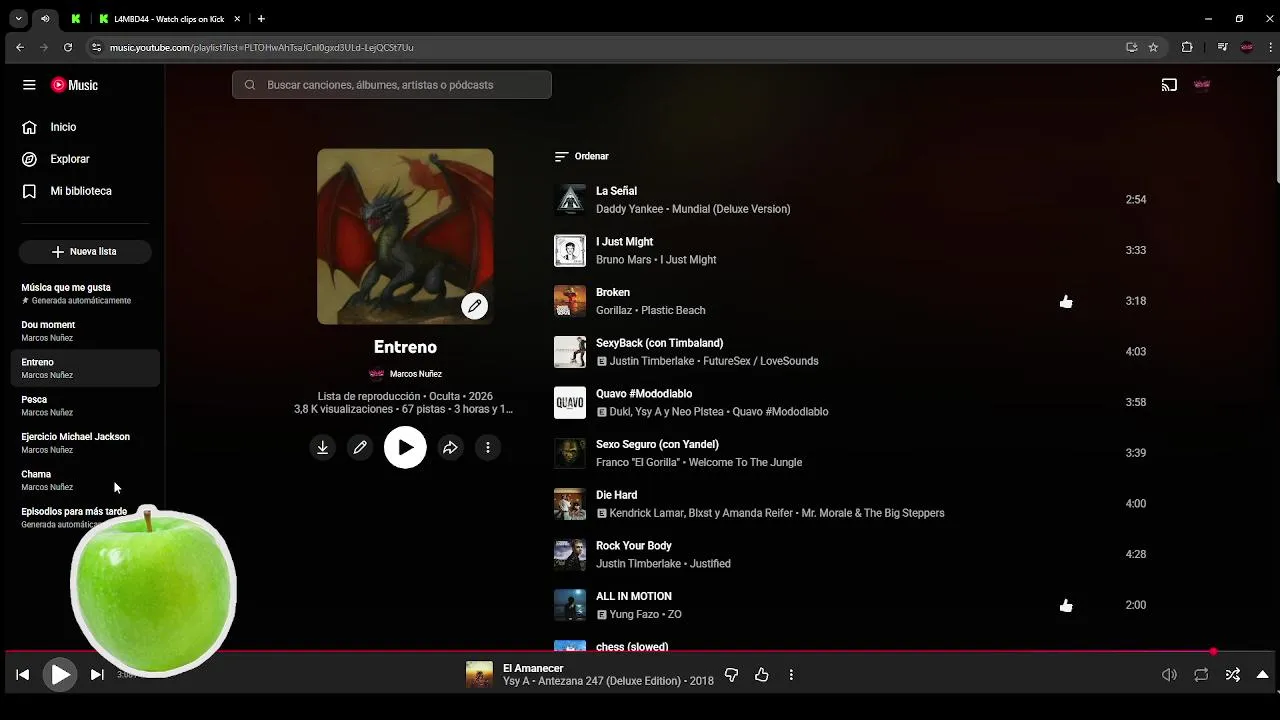Screen dimensions: 1280x720
Task: Go back in browser history
Action: [x=20, y=47]
